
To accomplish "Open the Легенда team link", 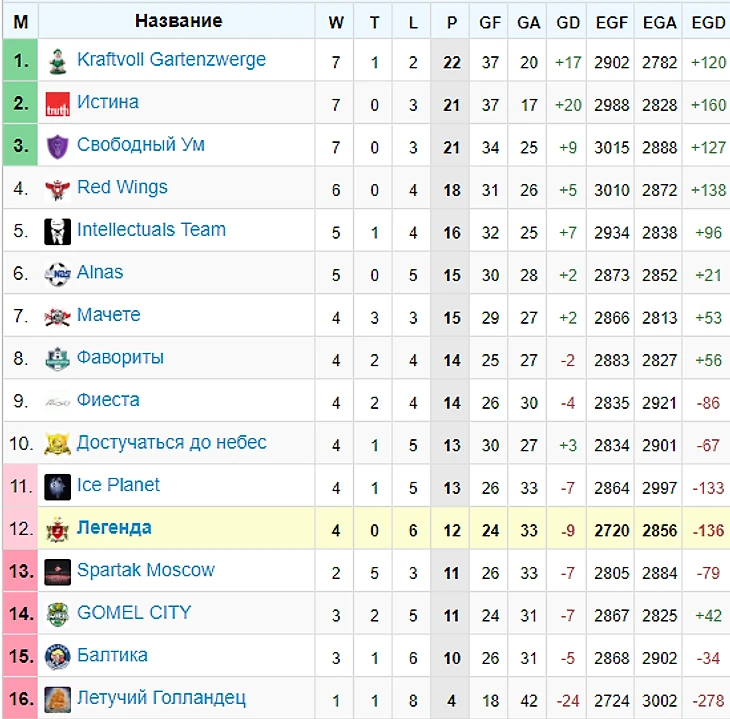I will pos(114,527).
